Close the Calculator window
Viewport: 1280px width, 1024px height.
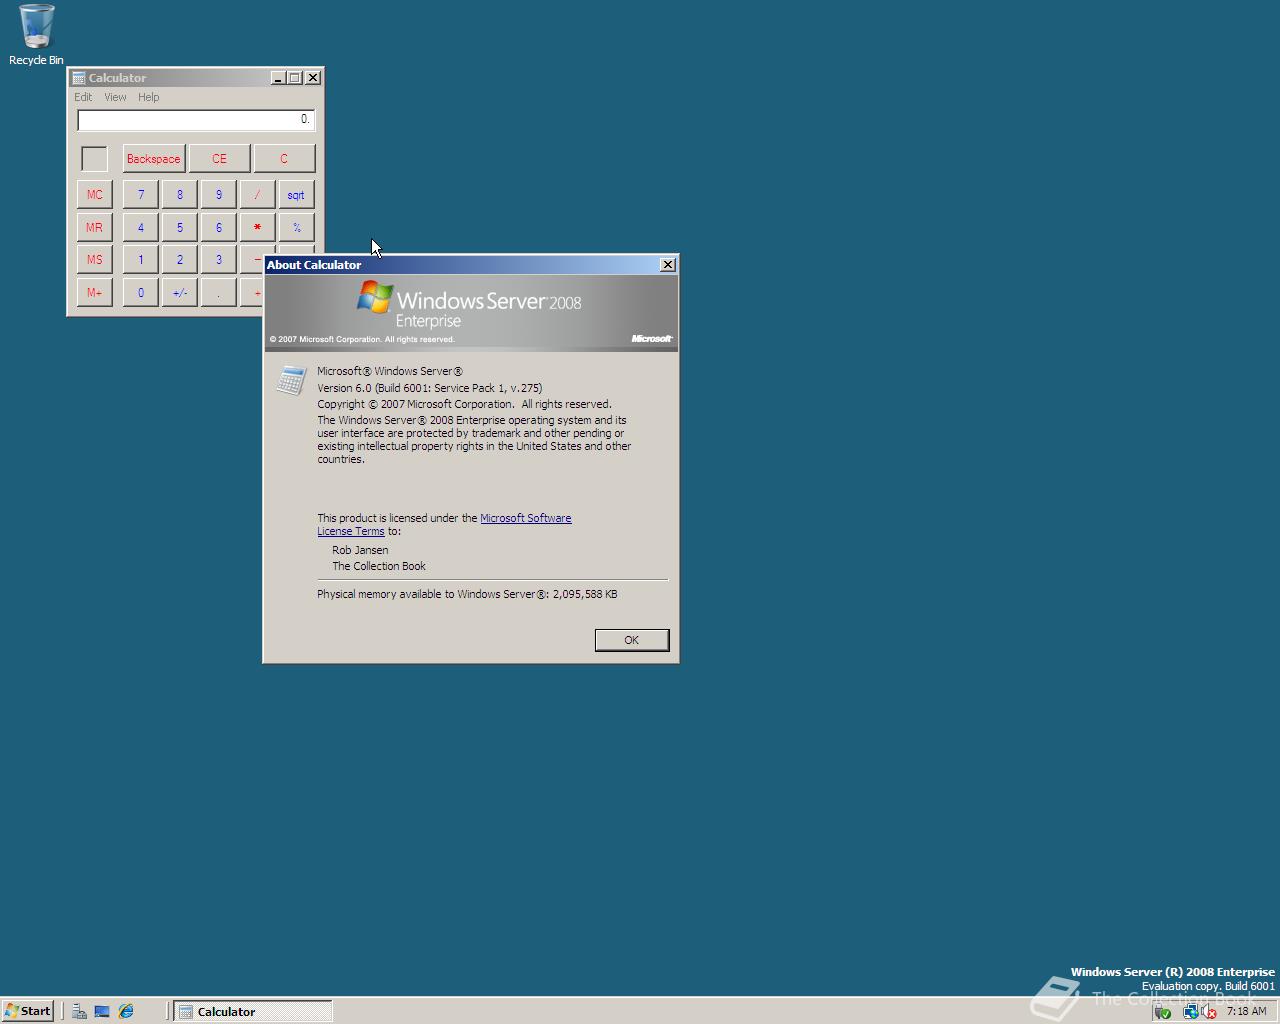[313, 78]
